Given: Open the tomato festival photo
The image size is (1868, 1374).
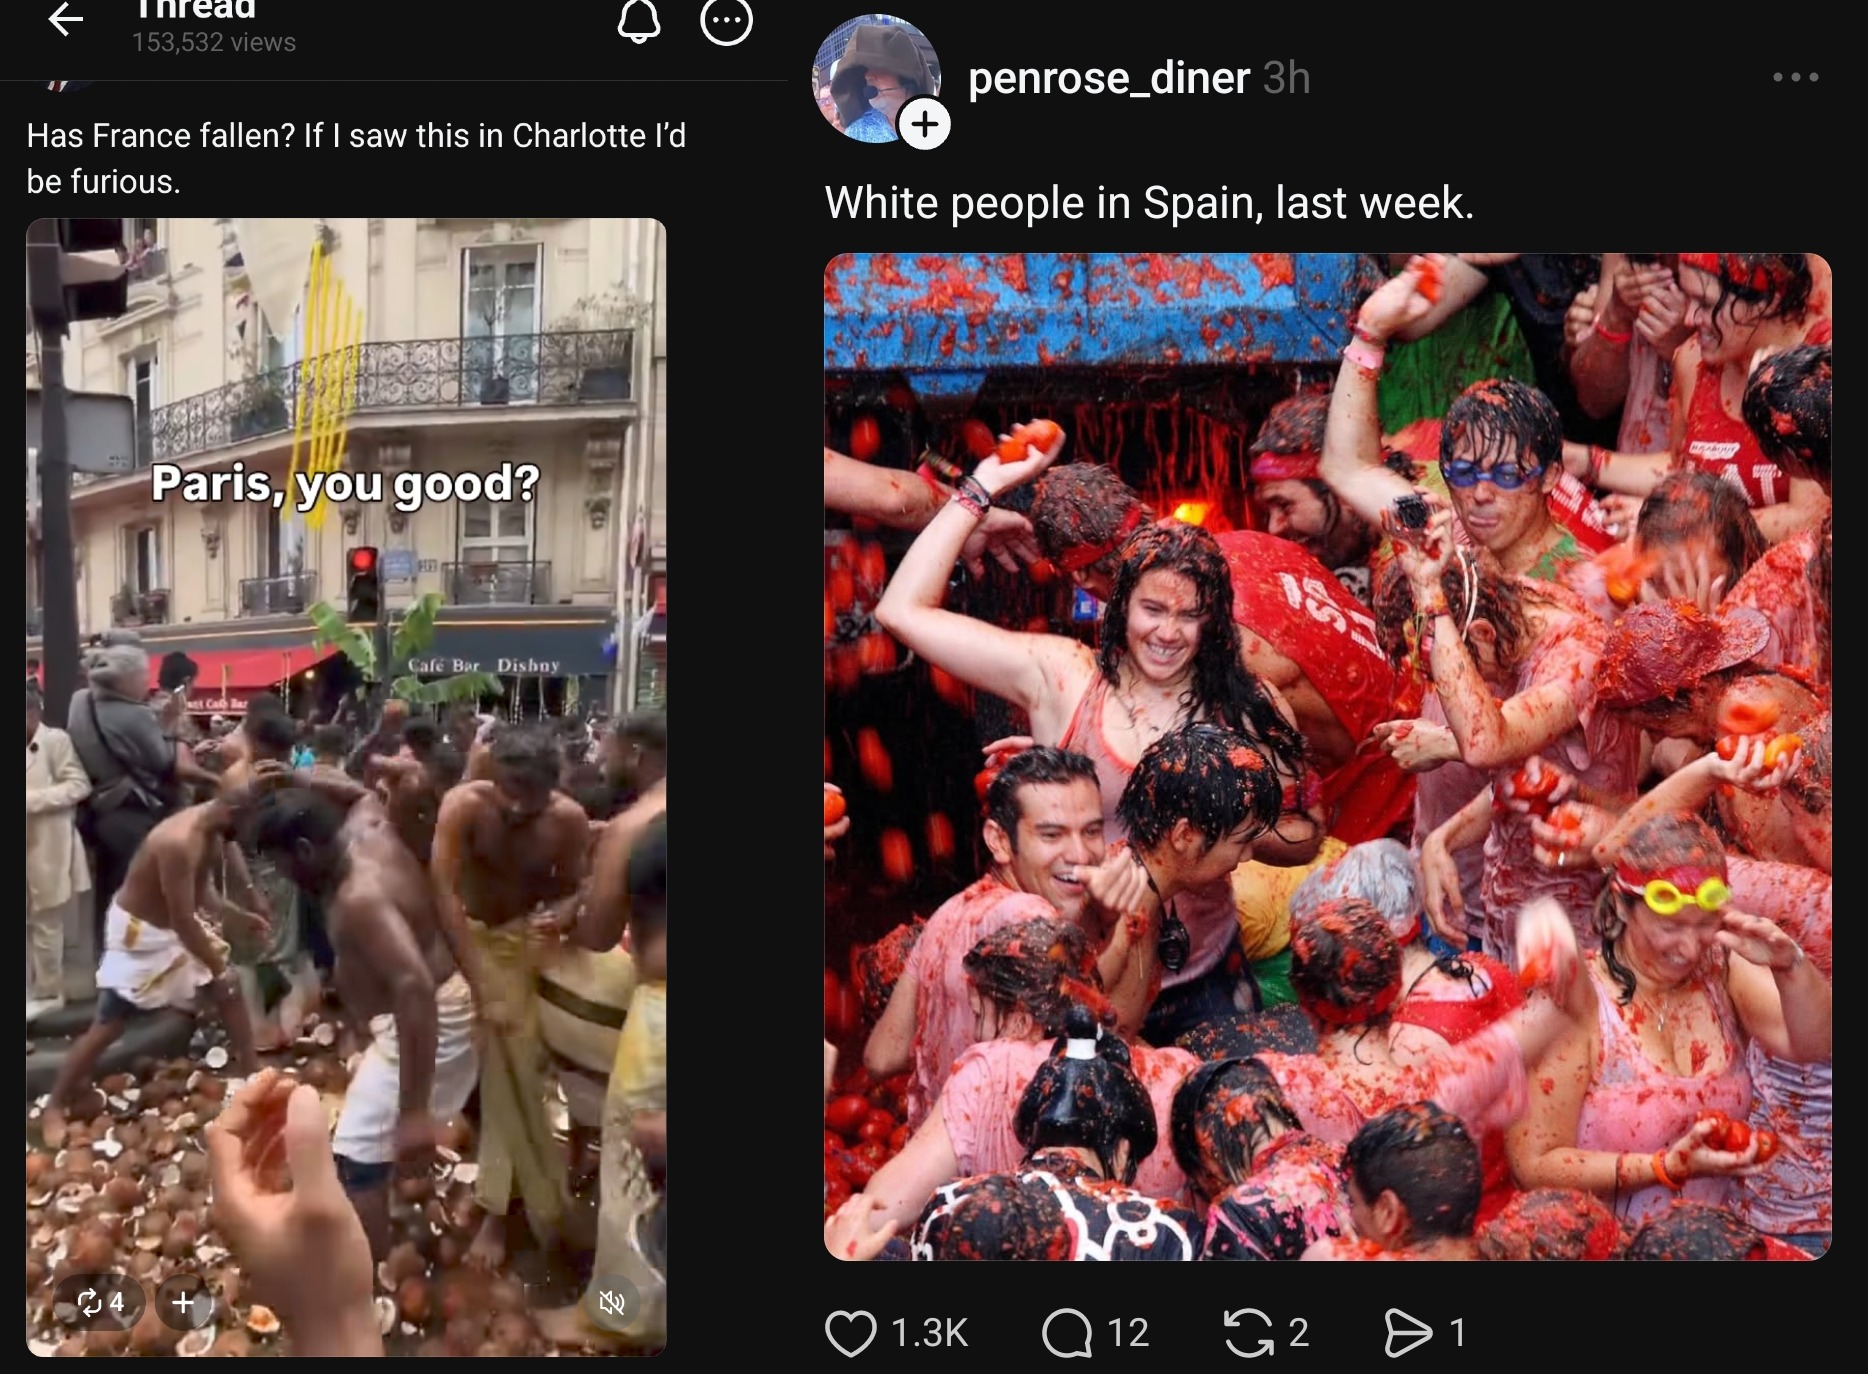Looking at the screenshot, I should (1327, 757).
